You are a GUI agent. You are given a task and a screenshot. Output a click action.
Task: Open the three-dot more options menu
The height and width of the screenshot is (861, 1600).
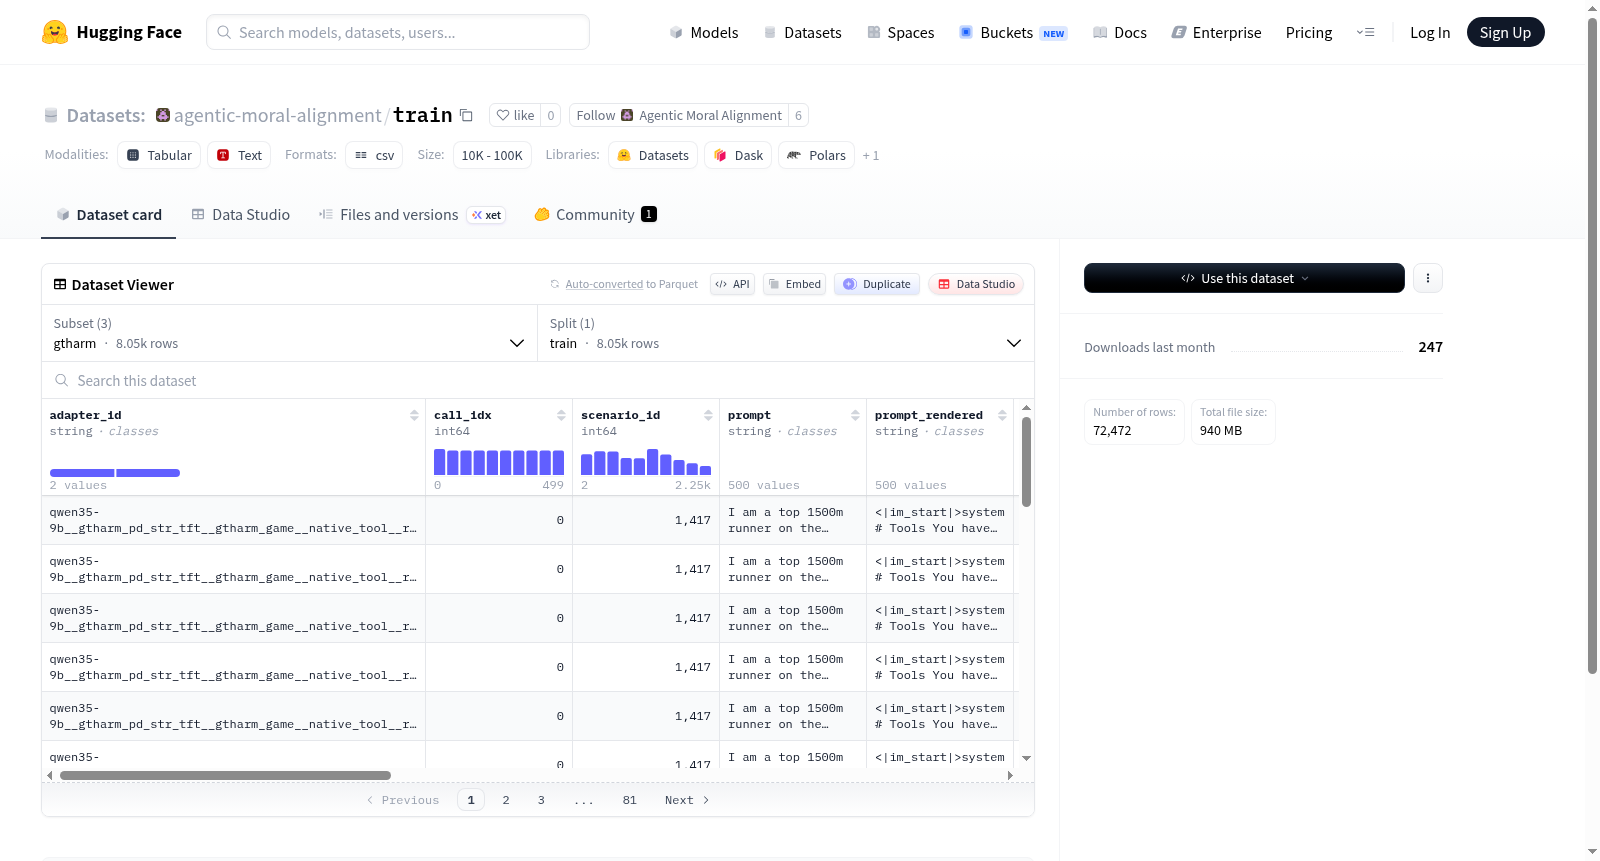pos(1428,278)
